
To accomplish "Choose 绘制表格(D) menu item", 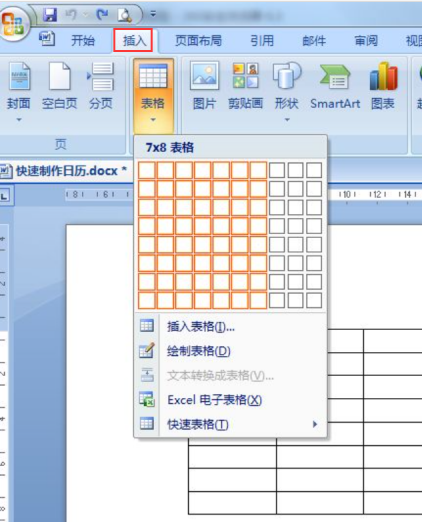I will 230,351.
